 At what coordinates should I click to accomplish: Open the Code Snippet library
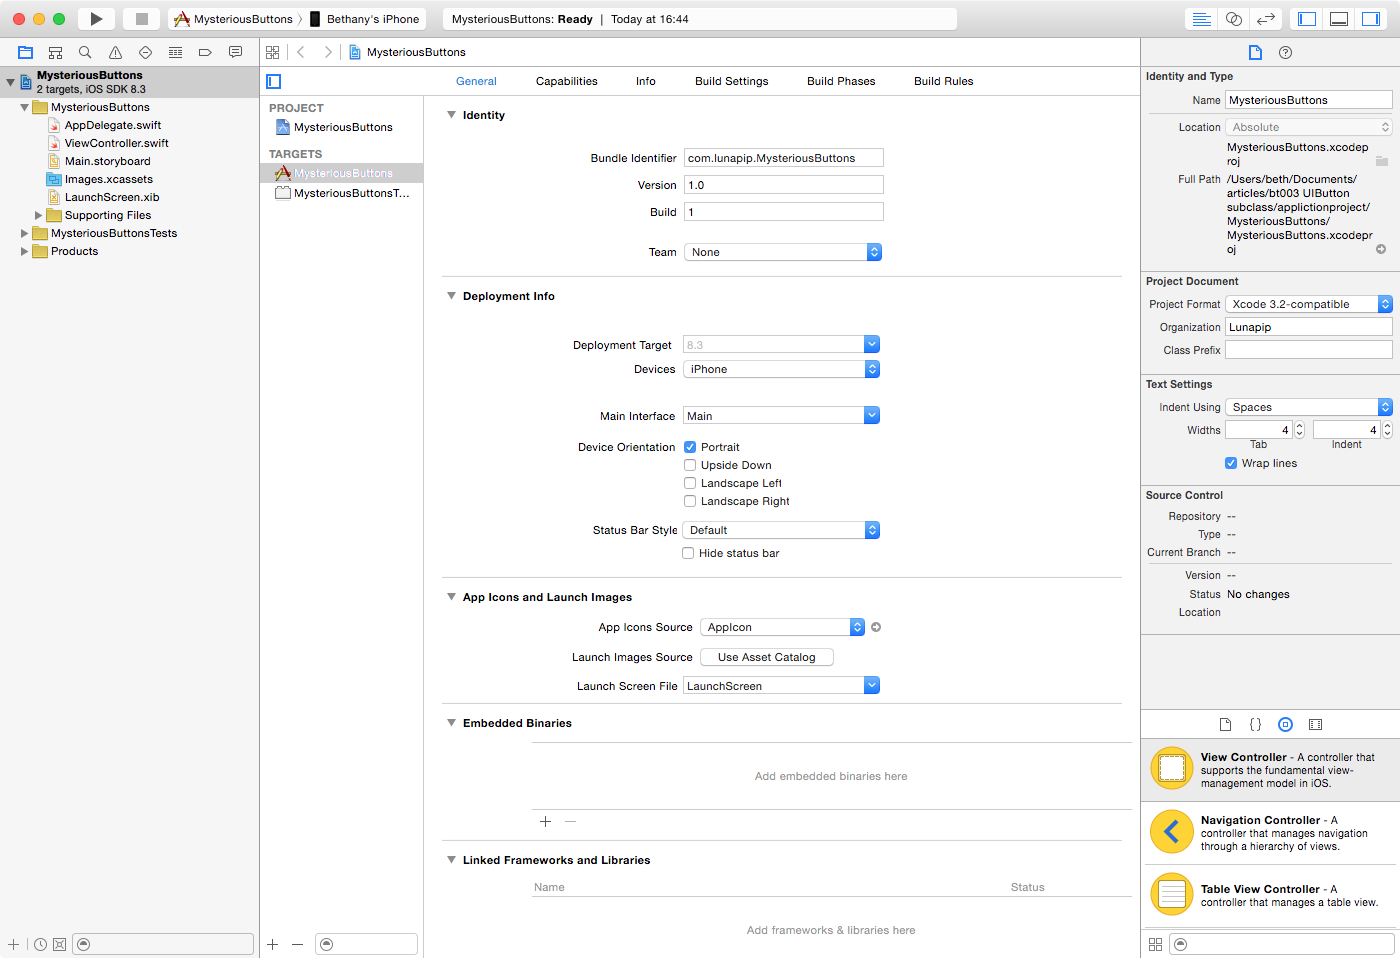click(x=1255, y=724)
